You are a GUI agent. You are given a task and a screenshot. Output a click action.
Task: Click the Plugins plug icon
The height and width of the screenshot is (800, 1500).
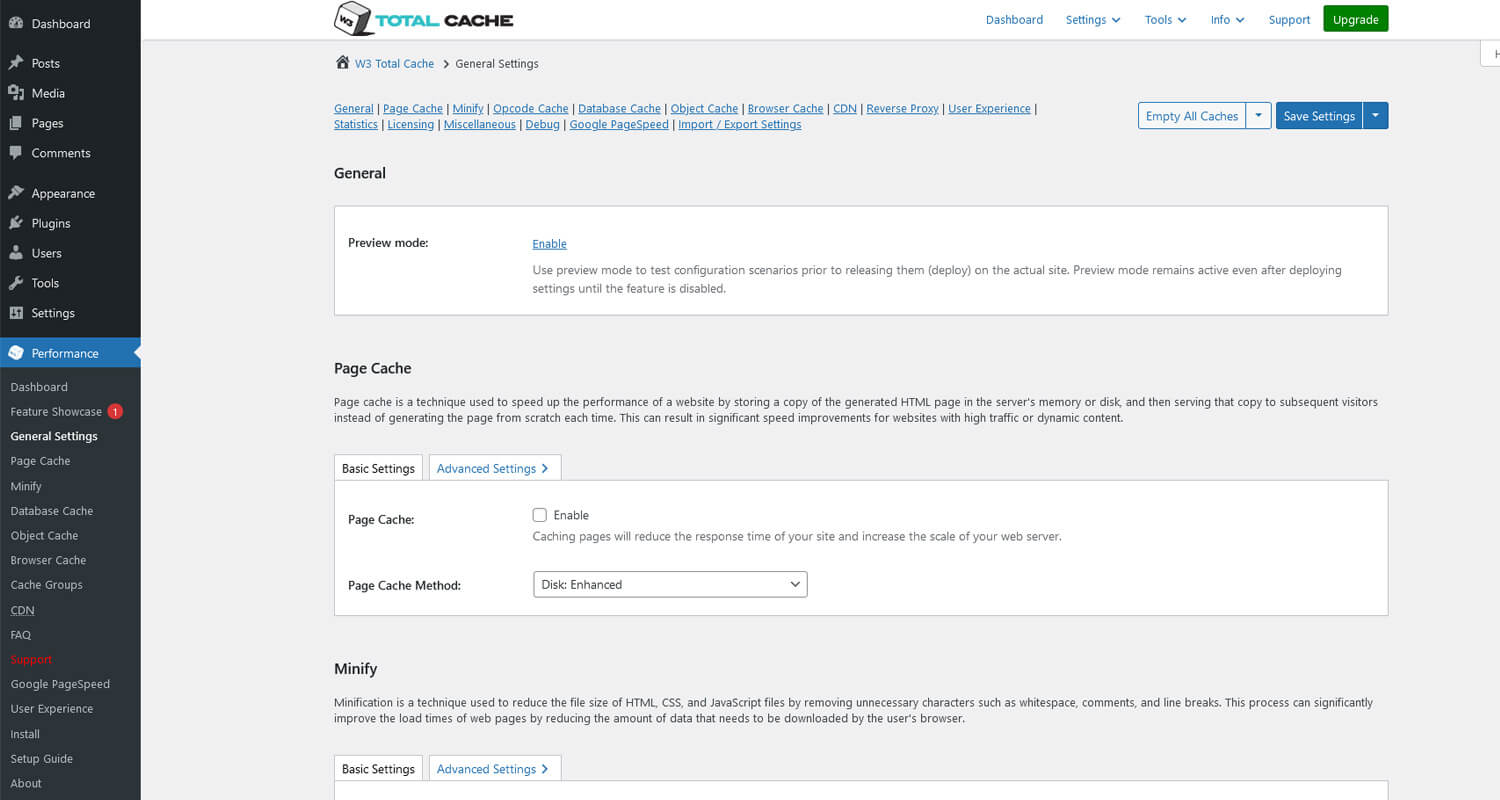[16, 223]
